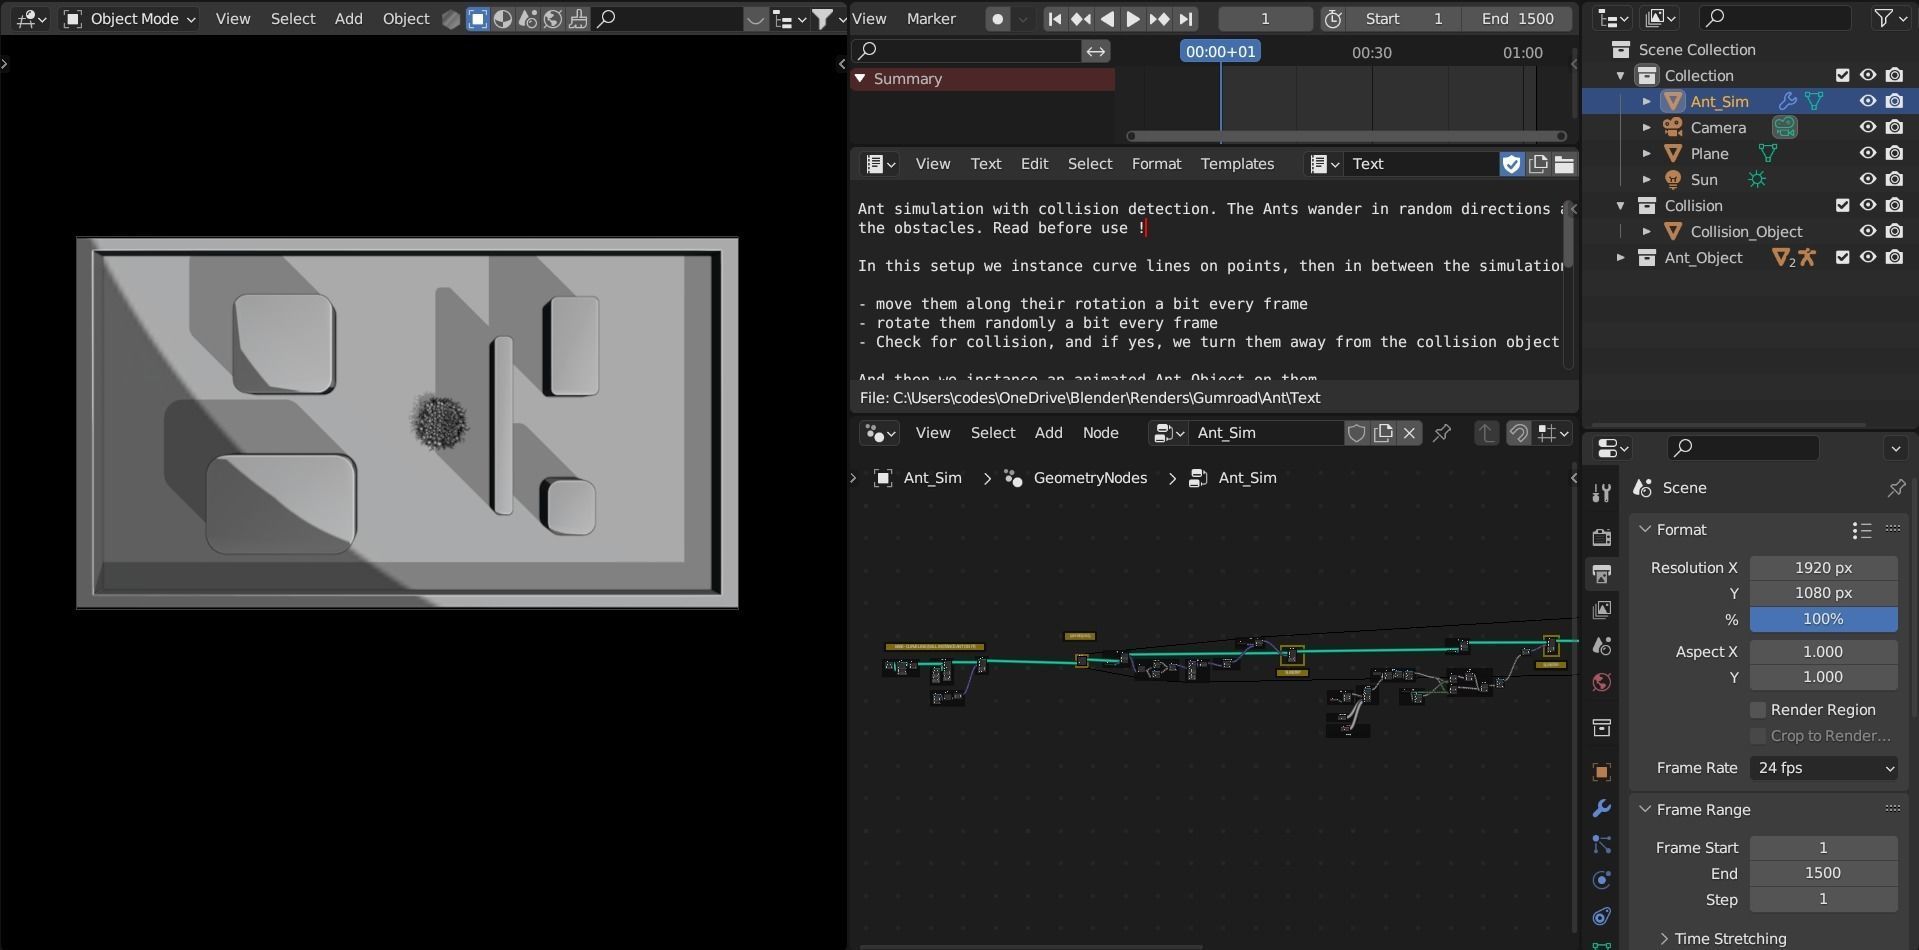Open the World properties globe icon tab
Image resolution: width=1919 pixels, height=950 pixels.
1601,682
